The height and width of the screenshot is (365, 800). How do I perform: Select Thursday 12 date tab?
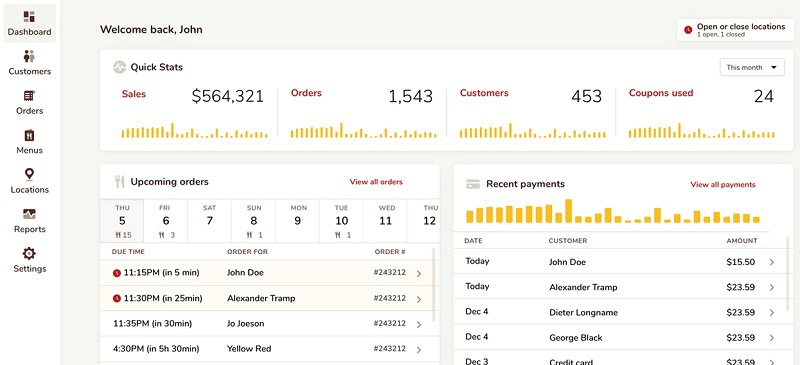(423, 221)
